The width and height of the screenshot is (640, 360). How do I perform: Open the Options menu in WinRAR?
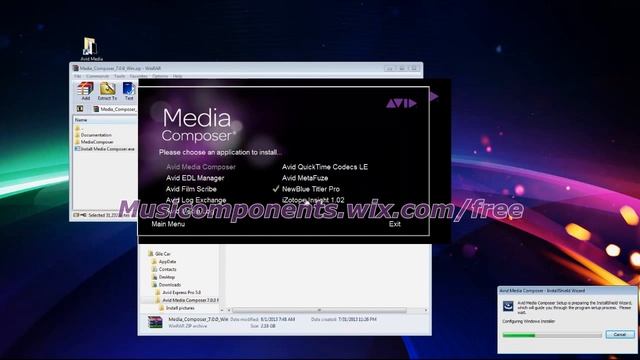(160, 76)
